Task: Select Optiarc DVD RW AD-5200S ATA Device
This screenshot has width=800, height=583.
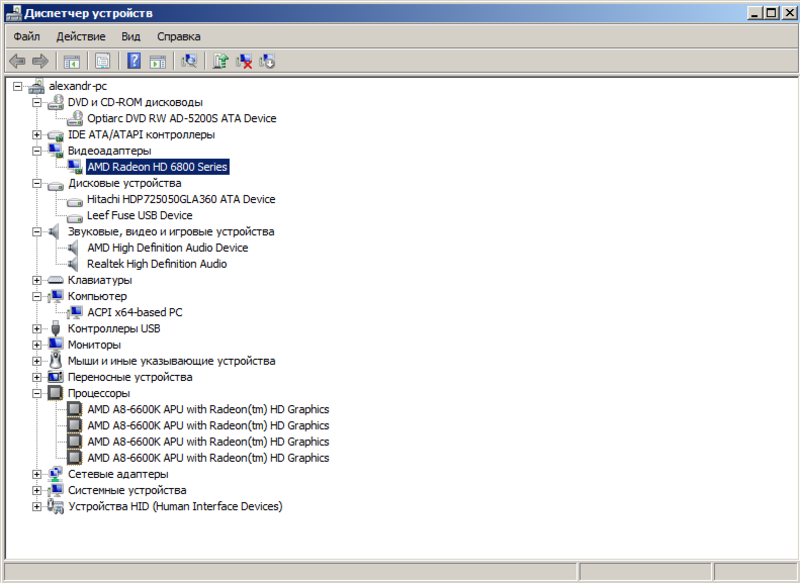Action: 182,118
